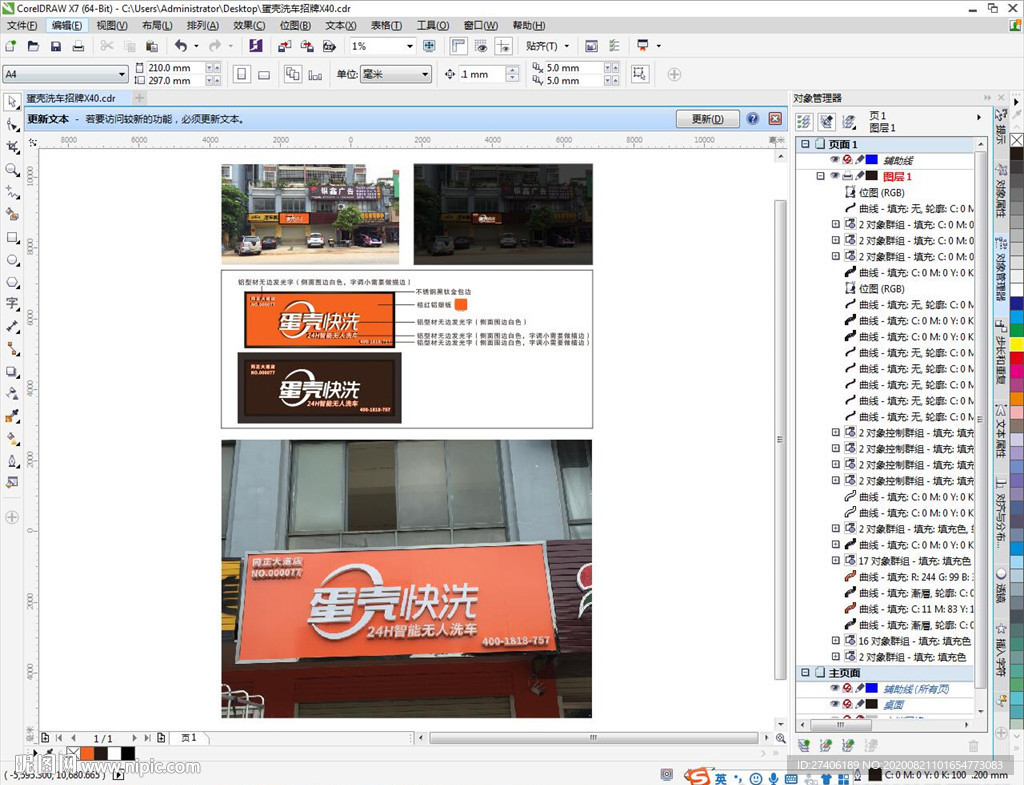The image size is (1024, 785).
Task: Click the 更新(D) button
Action: click(707, 119)
